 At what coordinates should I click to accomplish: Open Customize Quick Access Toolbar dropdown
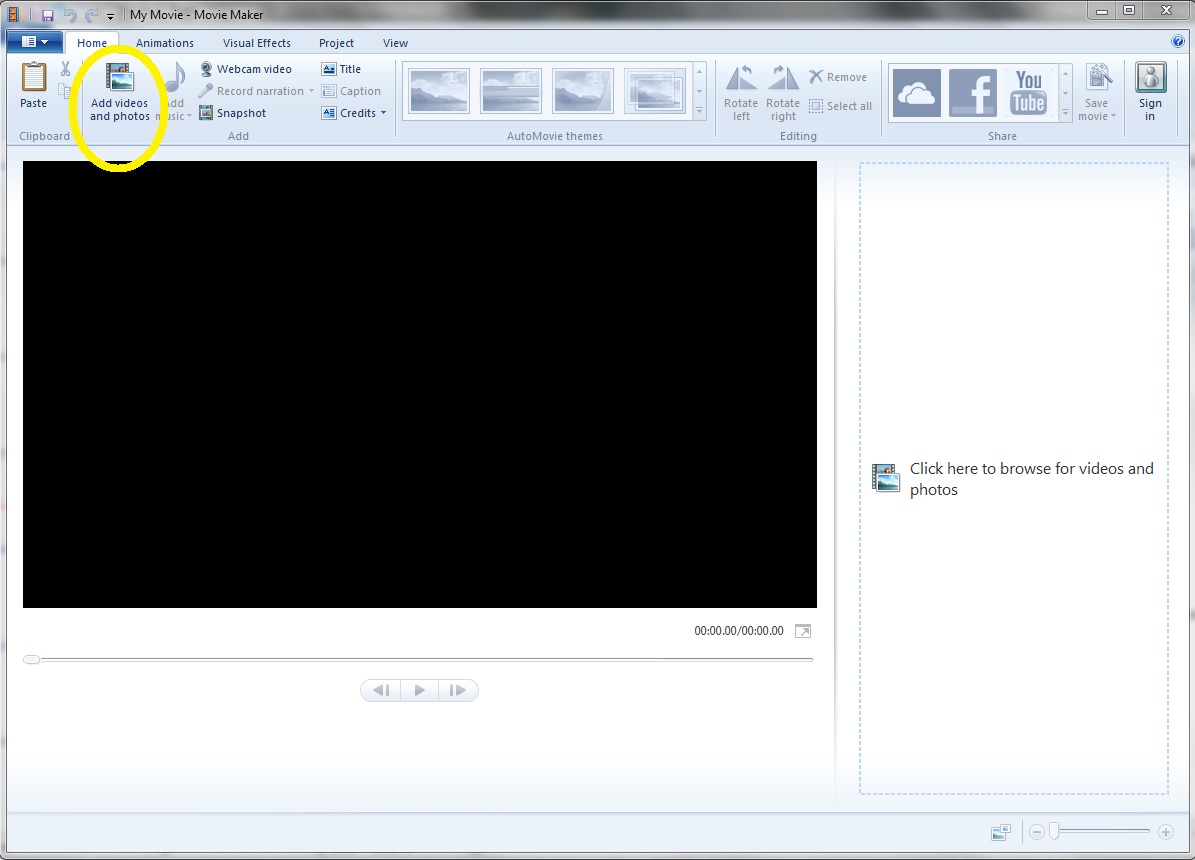(x=111, y=16)
